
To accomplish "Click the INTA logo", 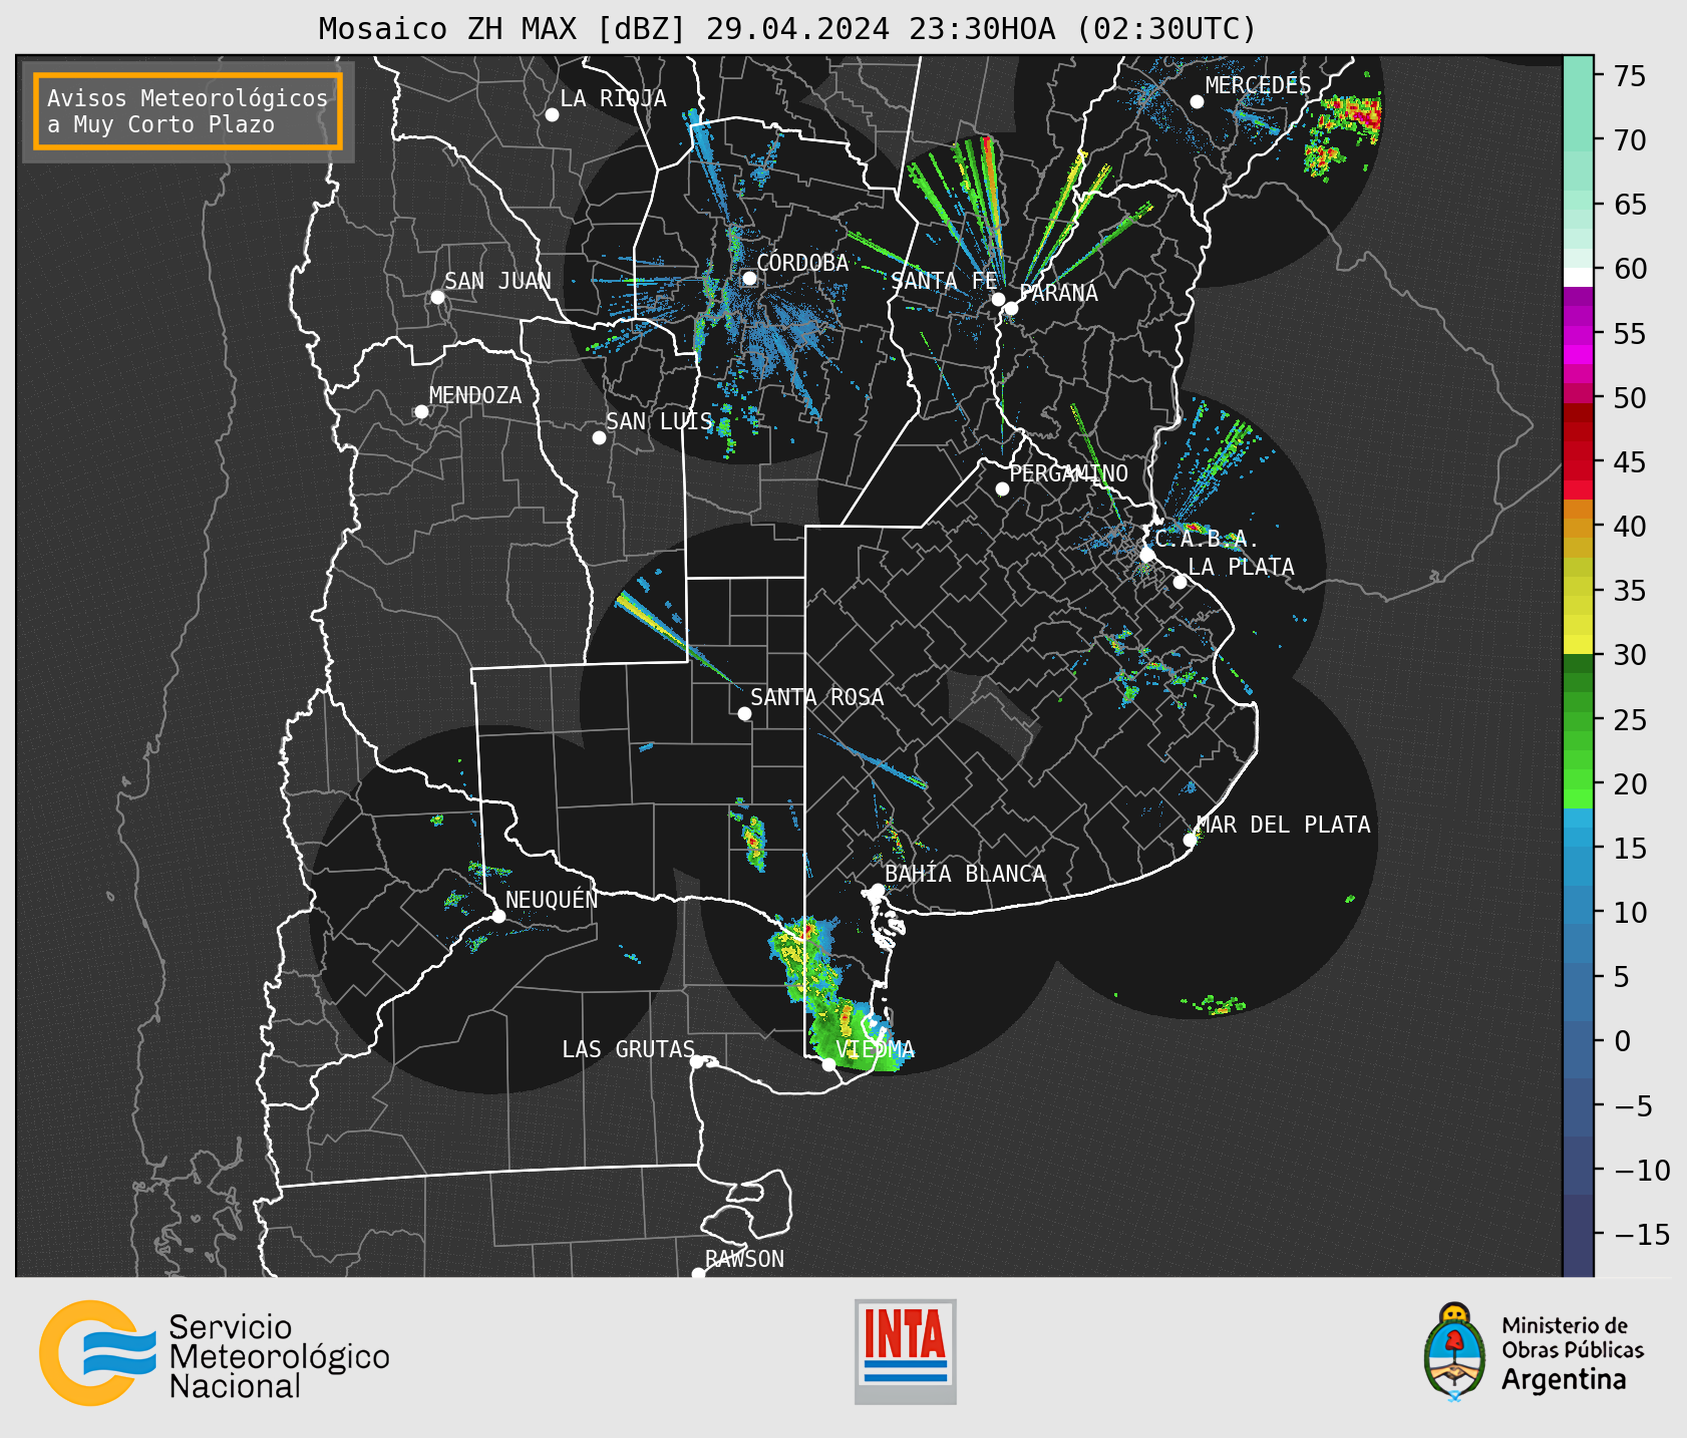I will tap(905, 1351).
